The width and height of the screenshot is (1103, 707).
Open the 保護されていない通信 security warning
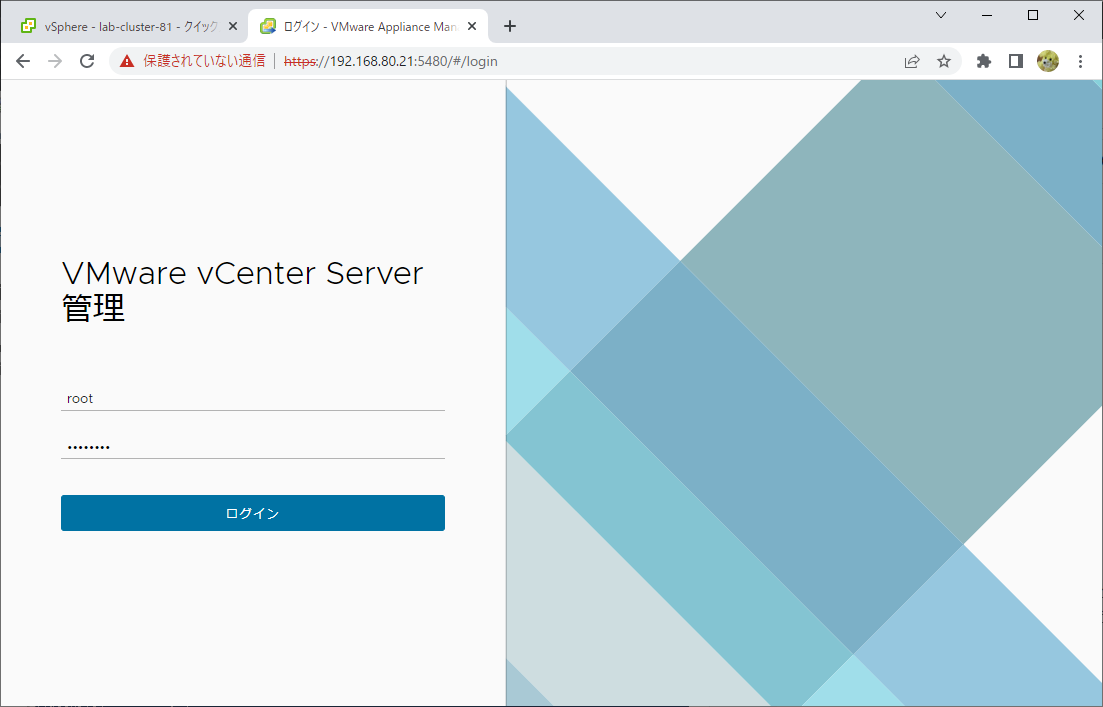(x=192, y=61)
